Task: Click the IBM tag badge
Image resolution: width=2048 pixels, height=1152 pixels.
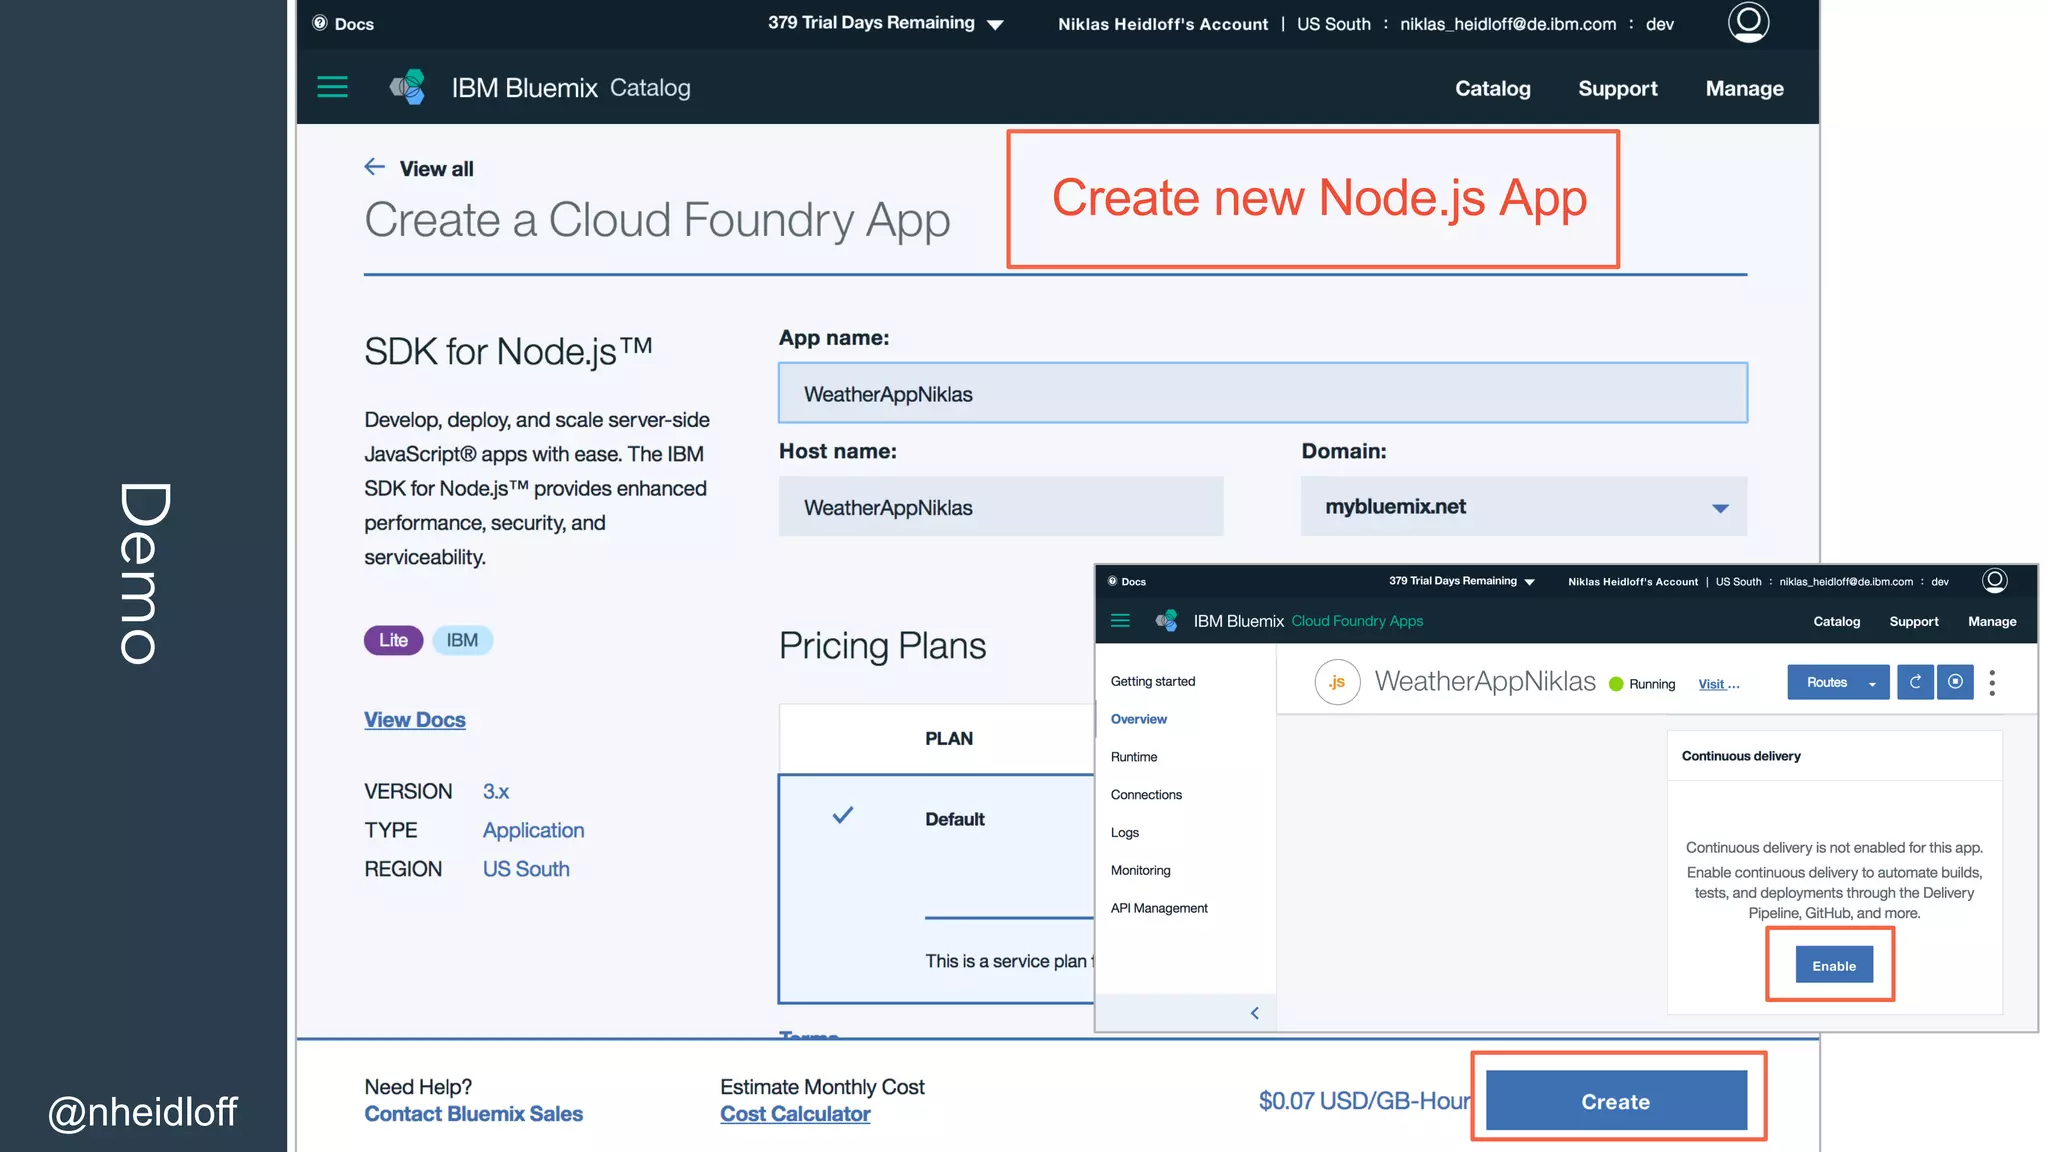Action: coord(462,640)
